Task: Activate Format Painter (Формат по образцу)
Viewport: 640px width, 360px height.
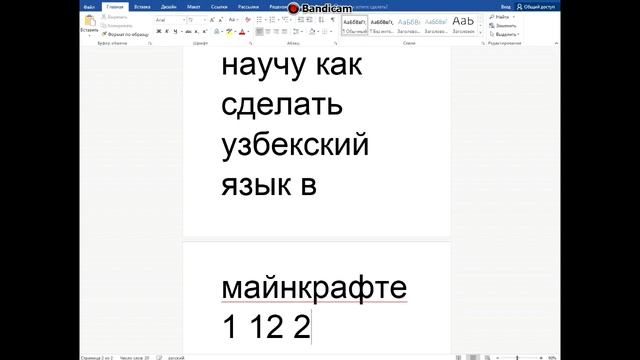Action: coord(125,34)
